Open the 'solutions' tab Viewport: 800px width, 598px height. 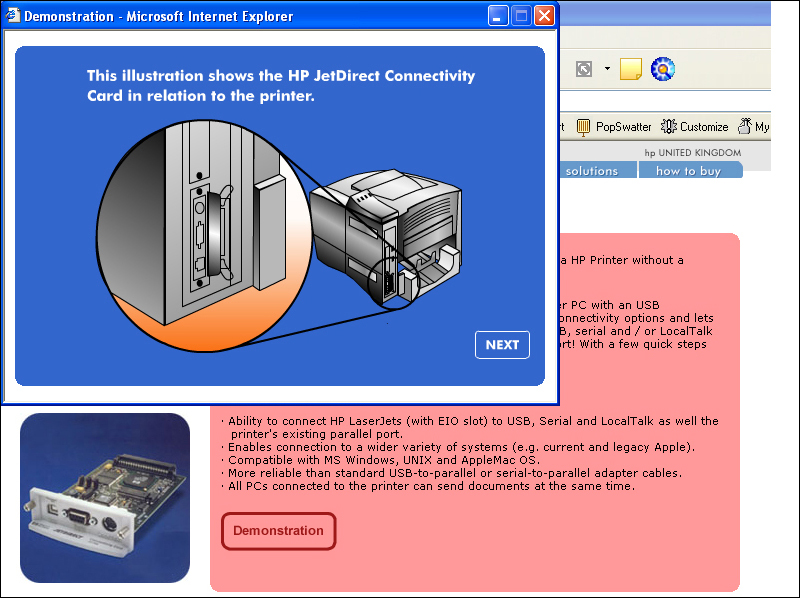coord(592,171)
